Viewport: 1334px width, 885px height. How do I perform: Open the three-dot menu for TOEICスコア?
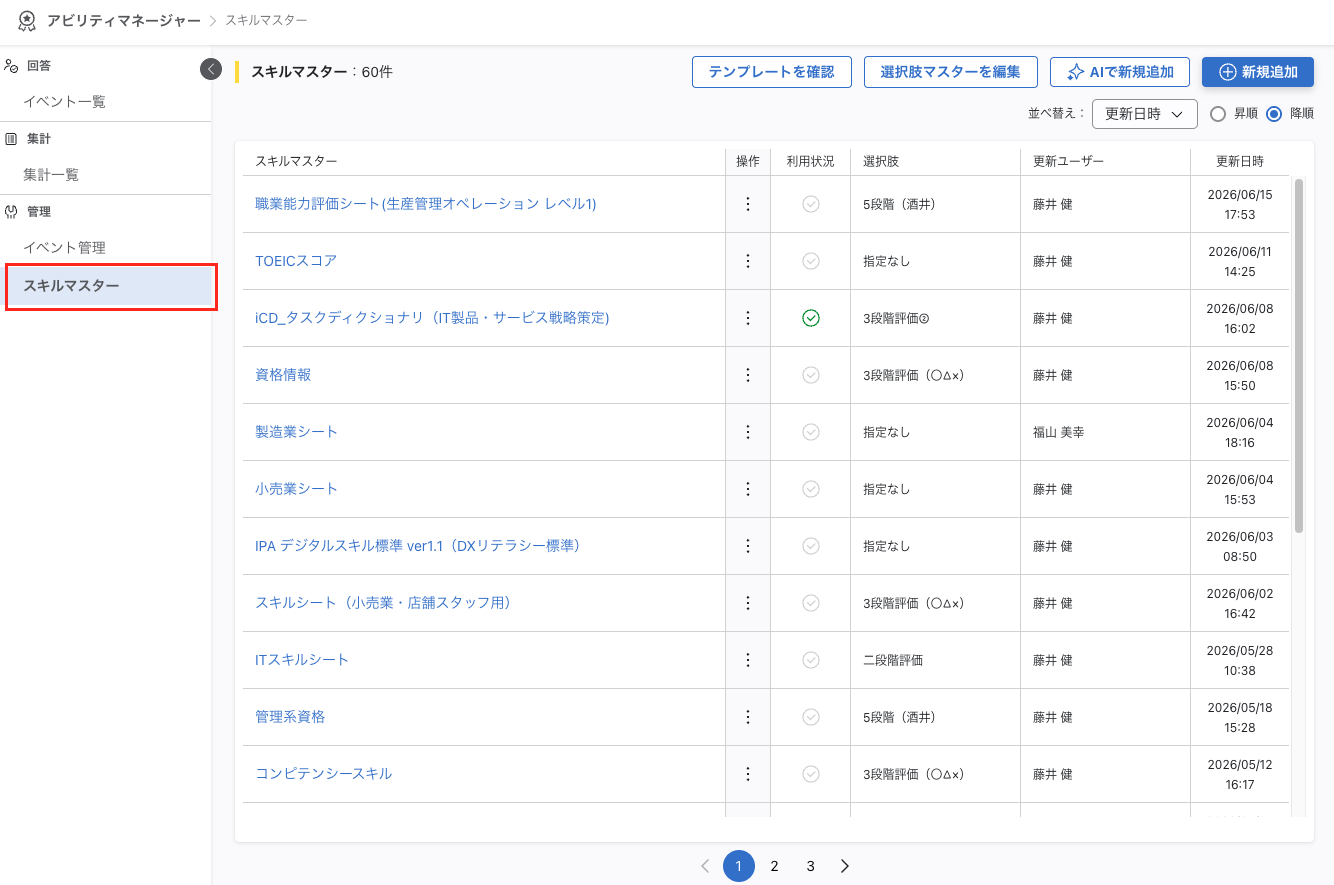[747, 261]
